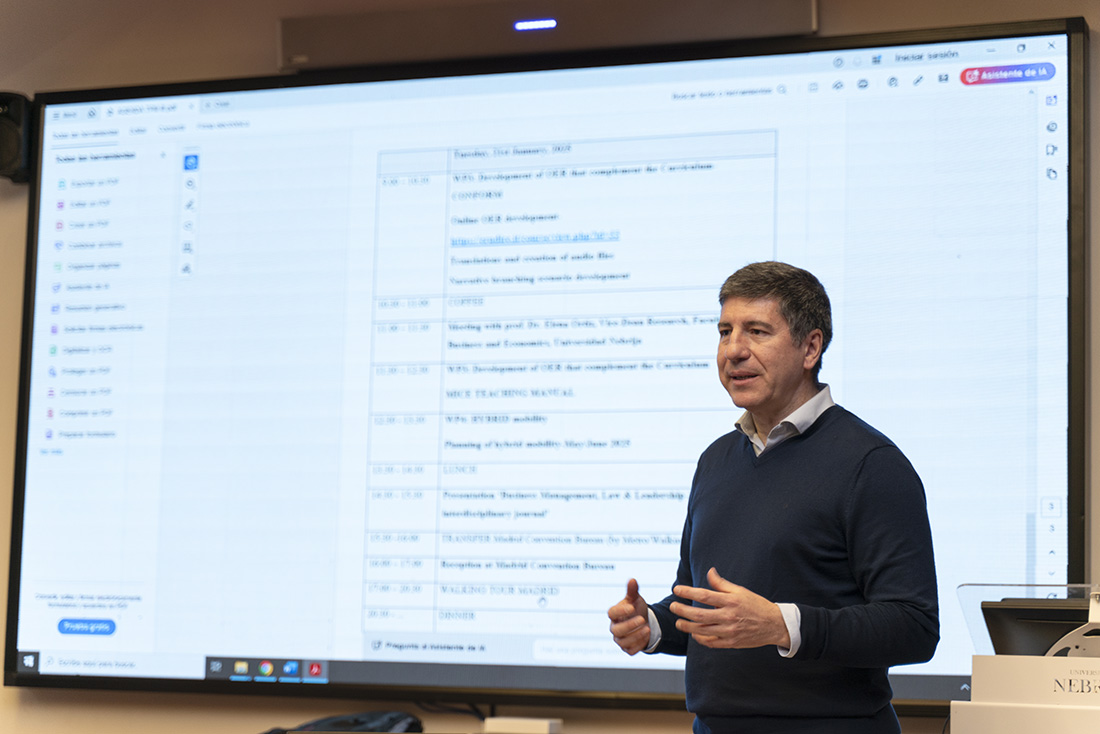1100x734 pixels.
Task: Click Iniciar sesión at the top right
Action: pyautogui.click(x=926, y=56)
